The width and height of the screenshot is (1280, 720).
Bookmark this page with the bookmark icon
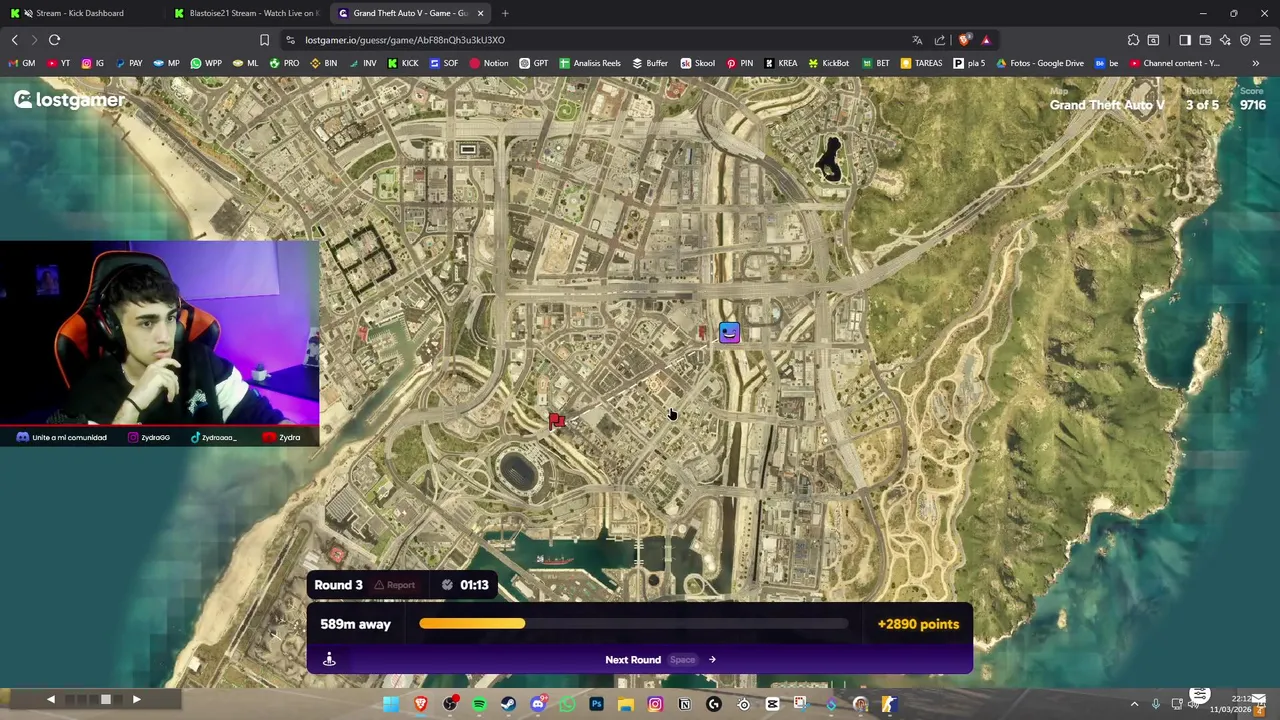click(264, 40)
